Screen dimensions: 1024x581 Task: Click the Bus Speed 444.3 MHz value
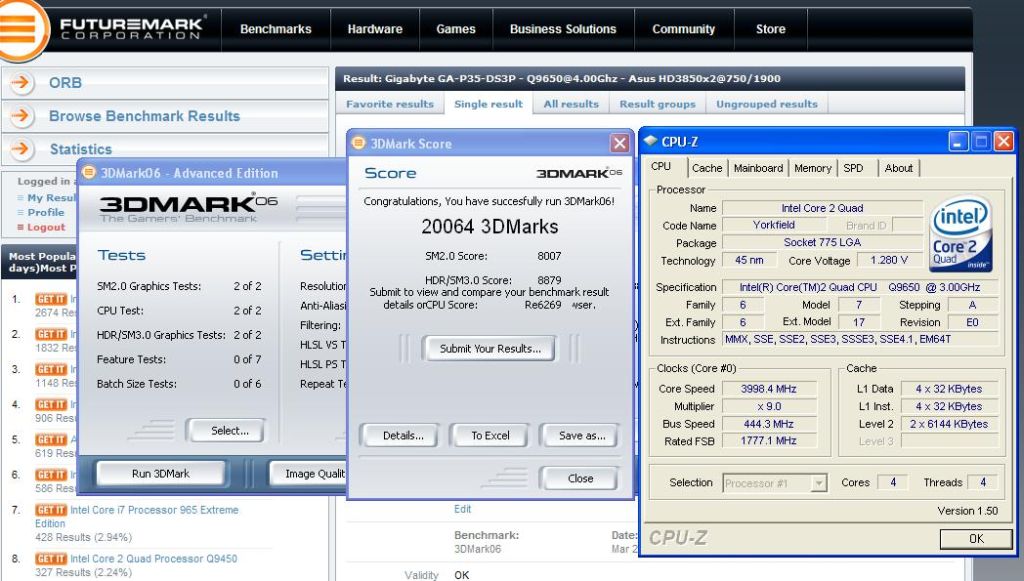coord(769,424)
